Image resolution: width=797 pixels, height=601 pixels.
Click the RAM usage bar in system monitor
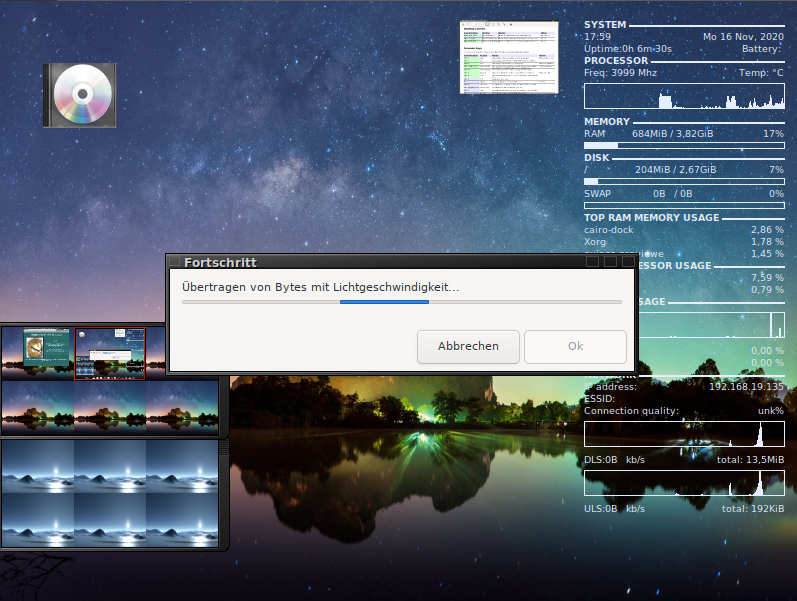pos(684,146)
